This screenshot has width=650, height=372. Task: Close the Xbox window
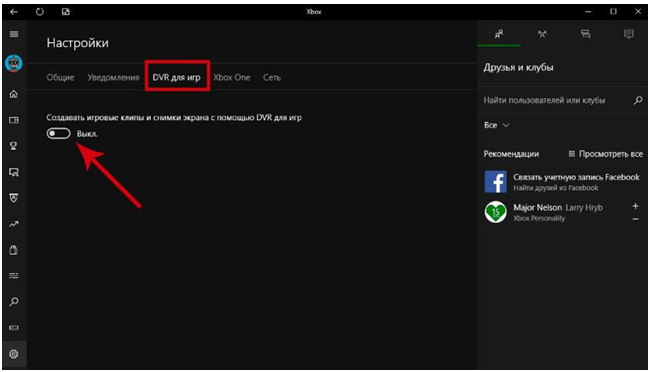[638, 12]
